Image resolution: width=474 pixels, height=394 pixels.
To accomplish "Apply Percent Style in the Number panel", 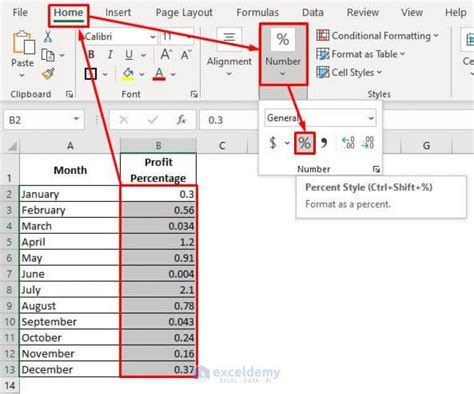I will point(304,143).
